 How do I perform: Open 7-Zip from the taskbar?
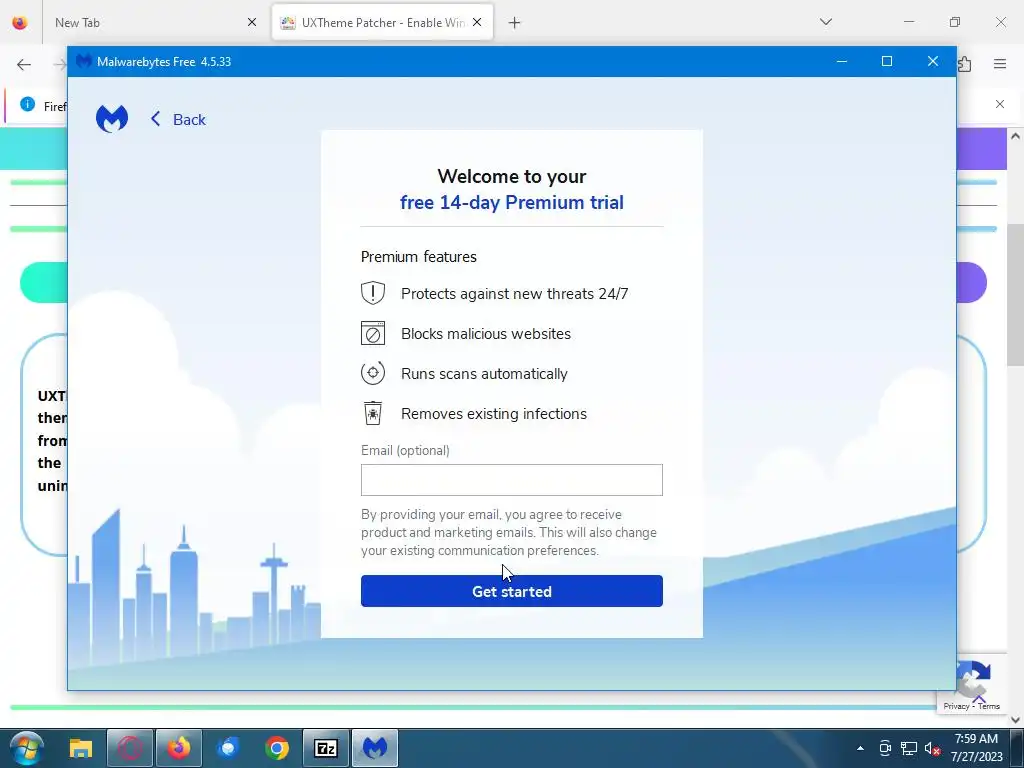(x=326, y=748)
